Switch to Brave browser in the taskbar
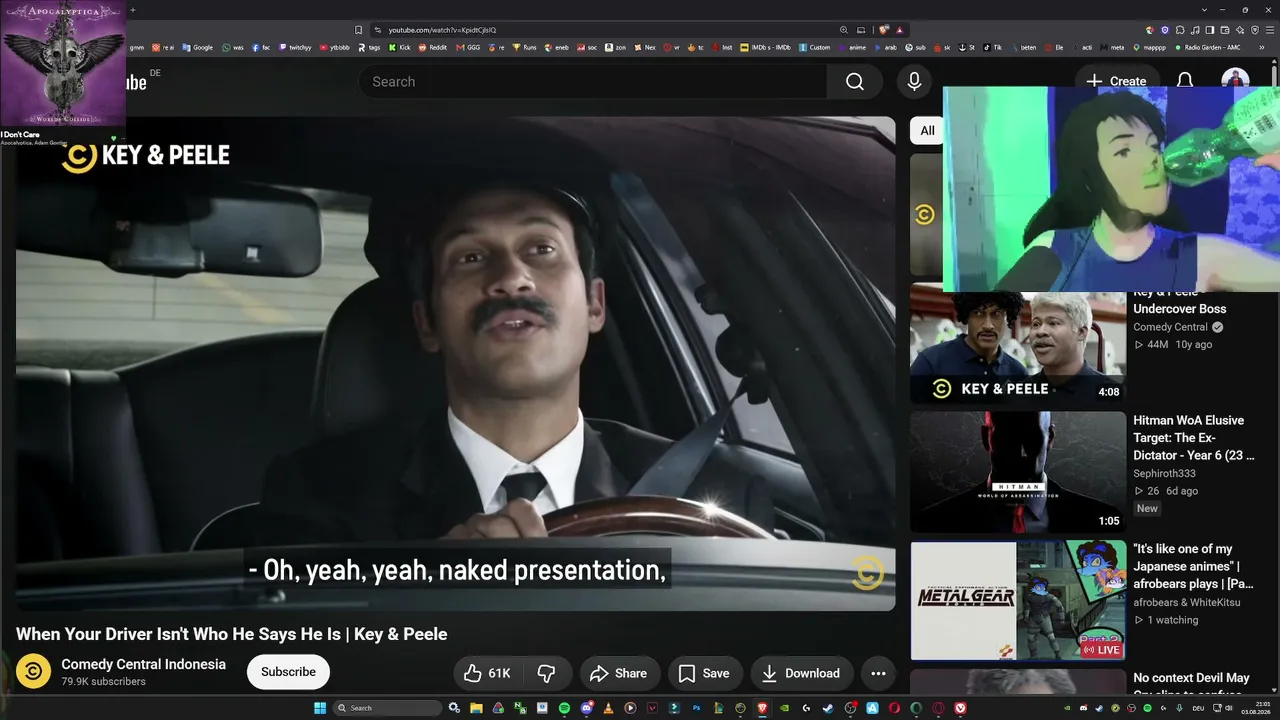Screen dimensions: 1280x720 (762, 708)
